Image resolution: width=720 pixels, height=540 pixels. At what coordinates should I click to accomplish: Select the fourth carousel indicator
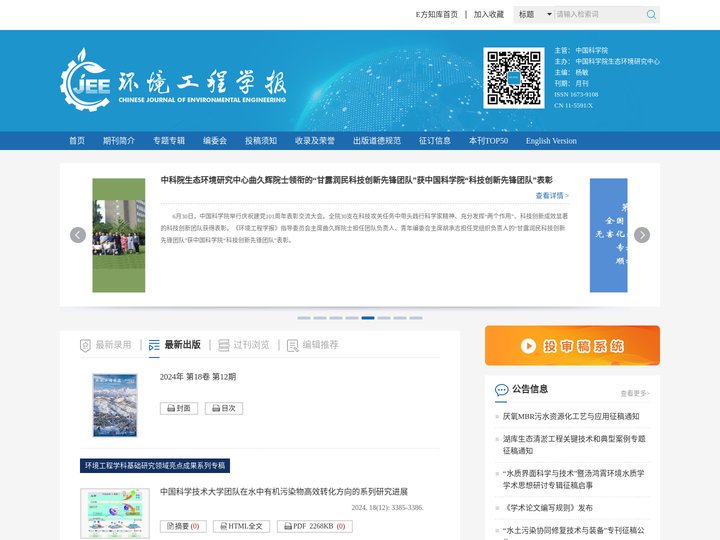click(352, 318)
